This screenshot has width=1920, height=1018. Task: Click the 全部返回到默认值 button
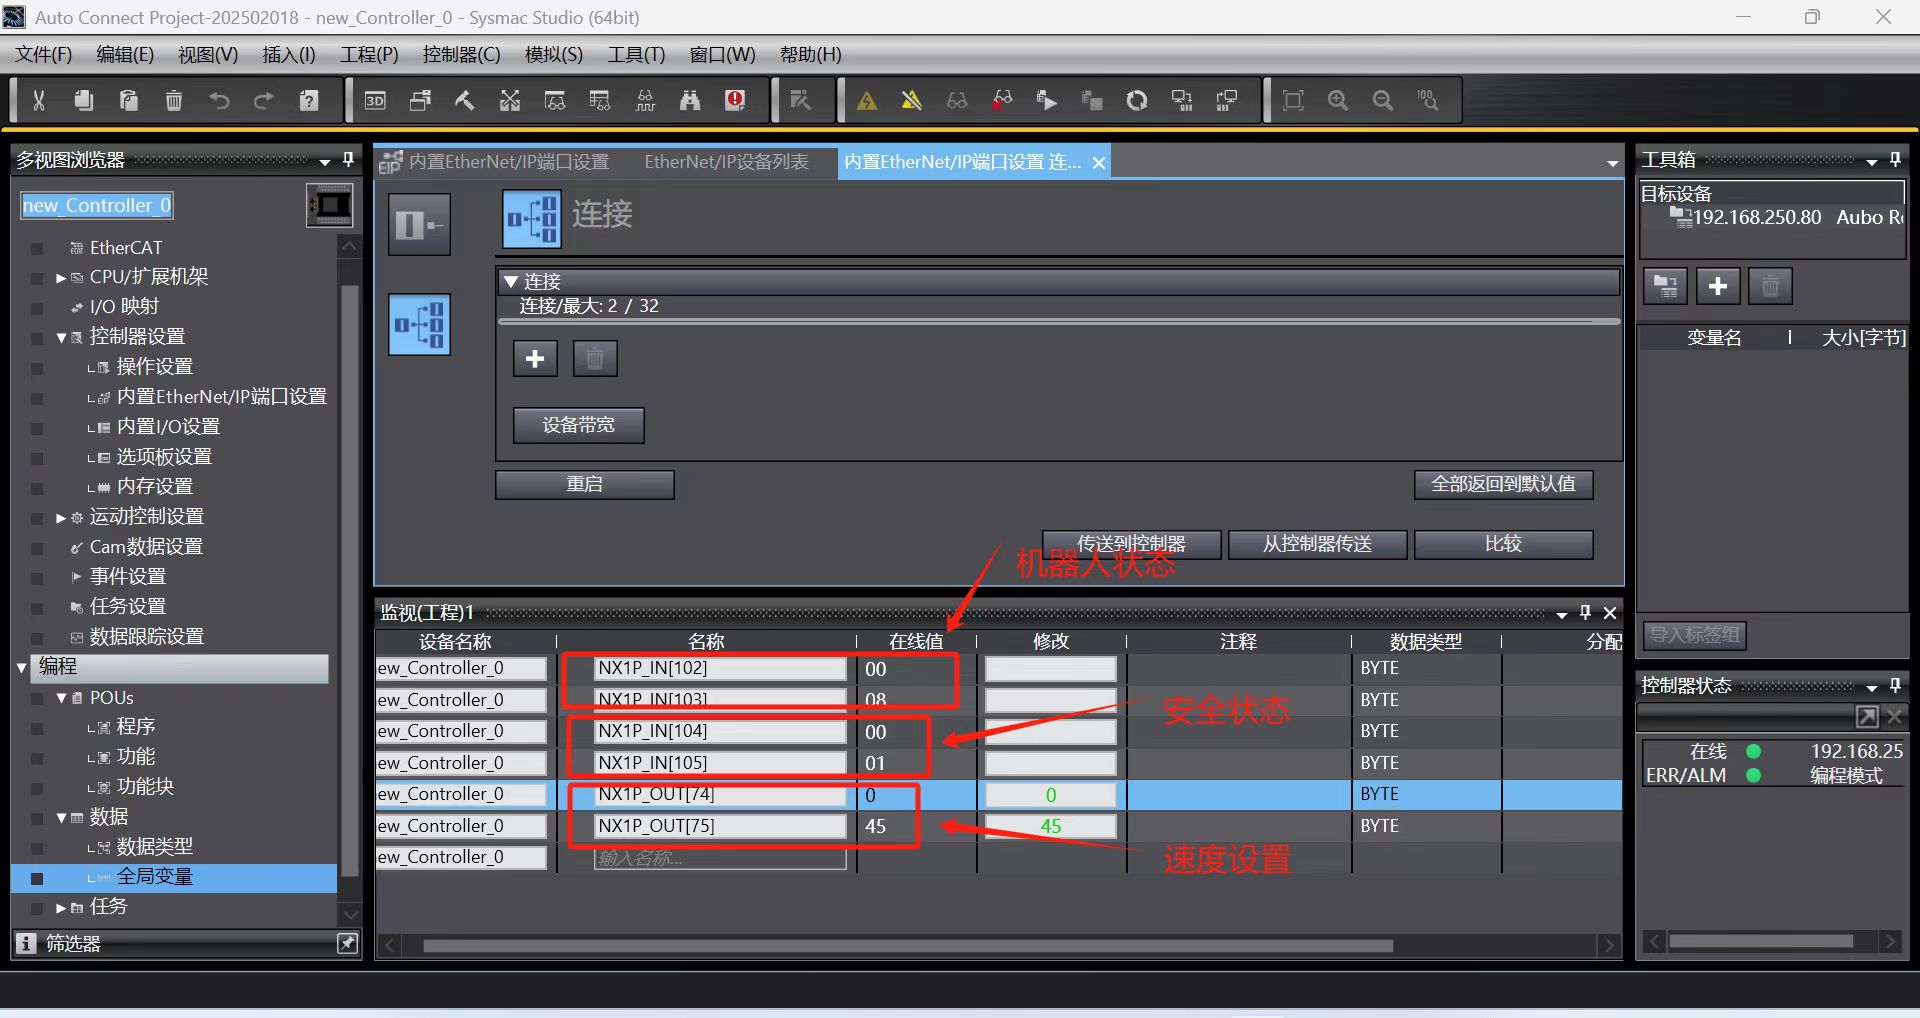[1503, 484]
